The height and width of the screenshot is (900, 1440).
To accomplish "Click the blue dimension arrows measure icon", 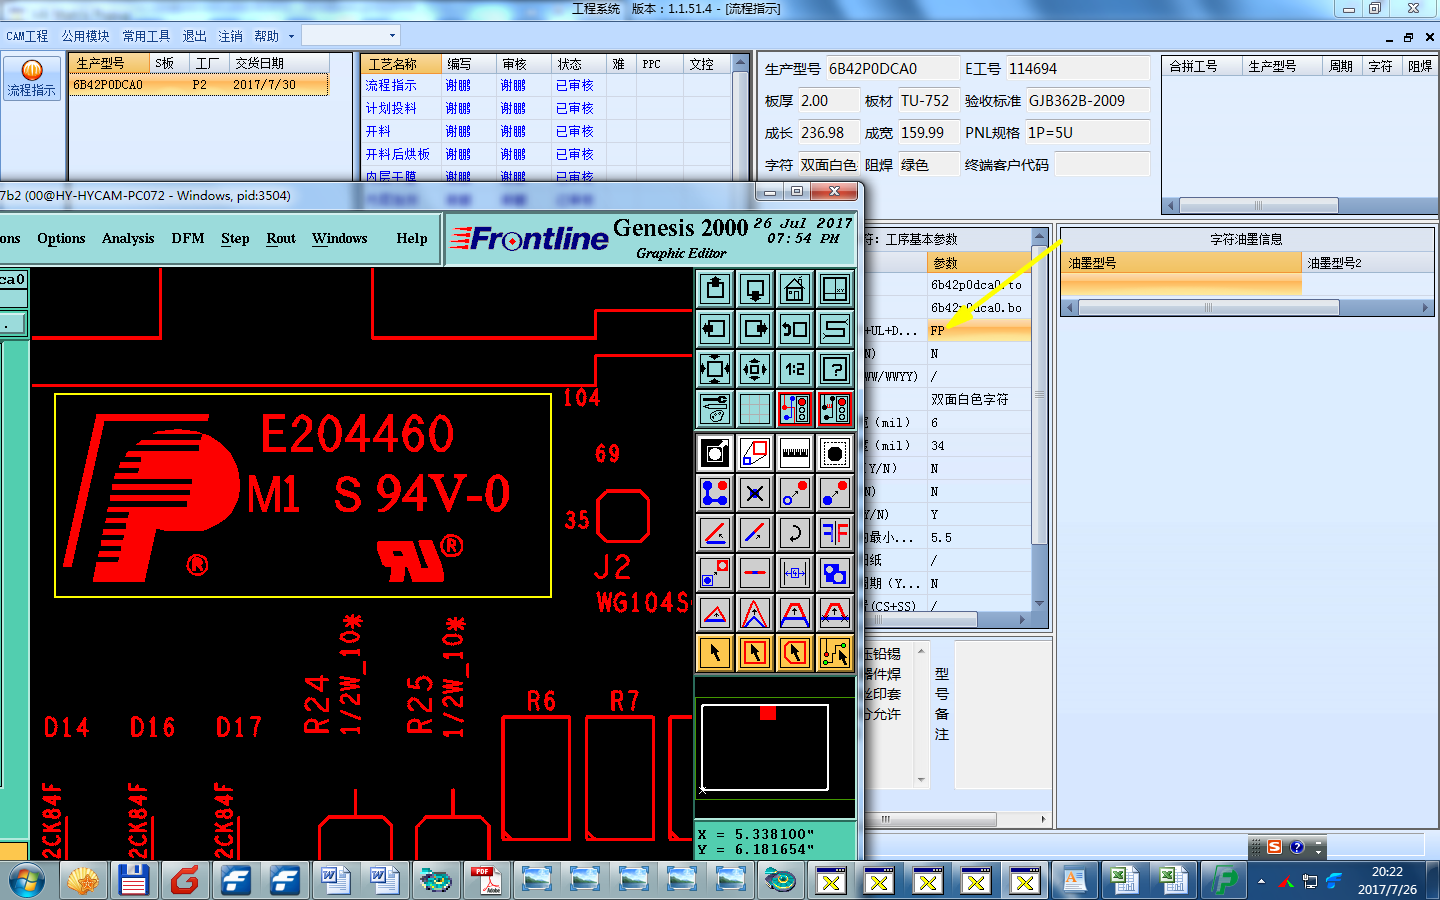I will [x=795, y=573].
